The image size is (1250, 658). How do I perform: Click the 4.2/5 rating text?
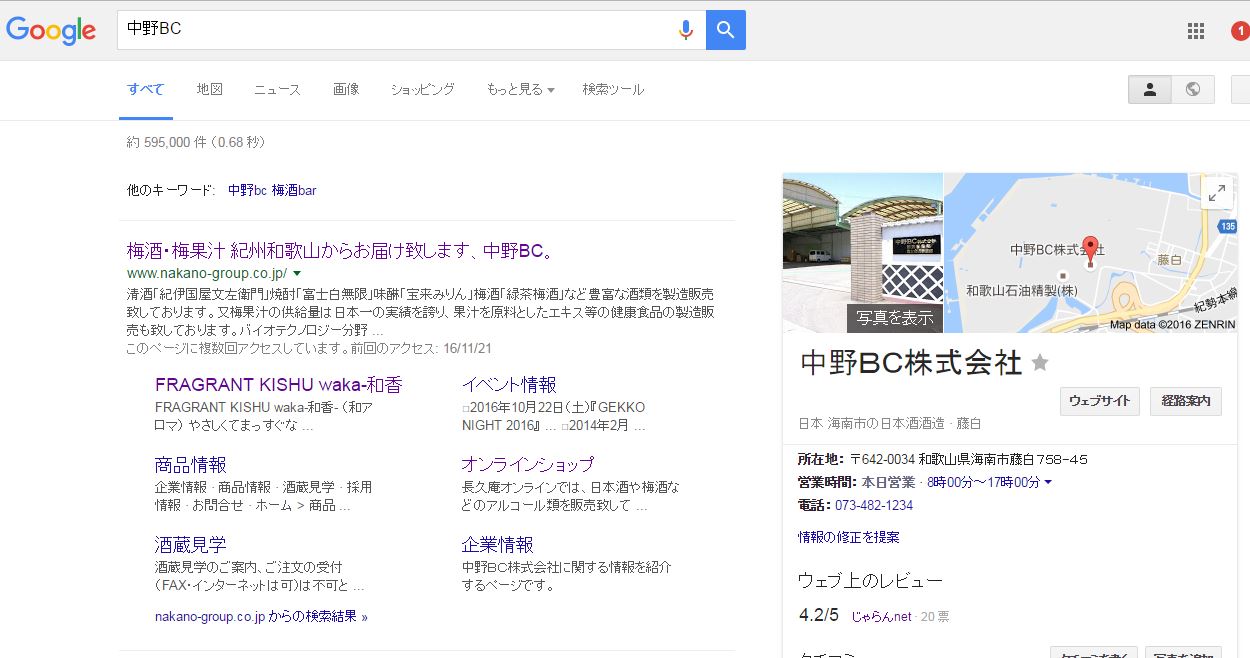click(819, 615)
